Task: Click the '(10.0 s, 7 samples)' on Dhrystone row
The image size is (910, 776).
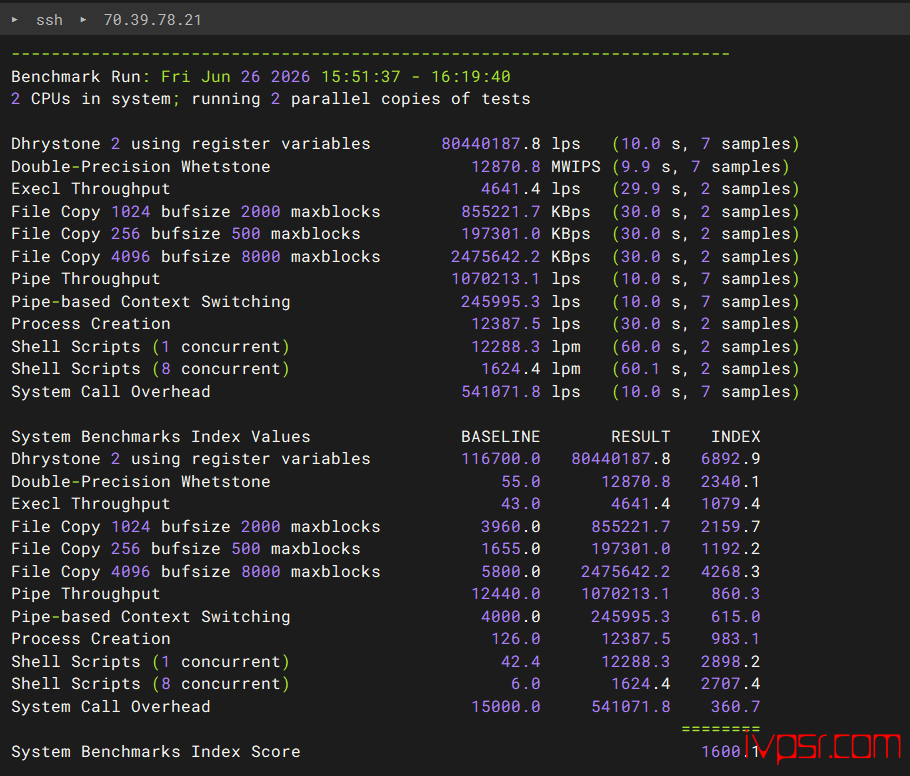Action: click(x=706, y=144)
